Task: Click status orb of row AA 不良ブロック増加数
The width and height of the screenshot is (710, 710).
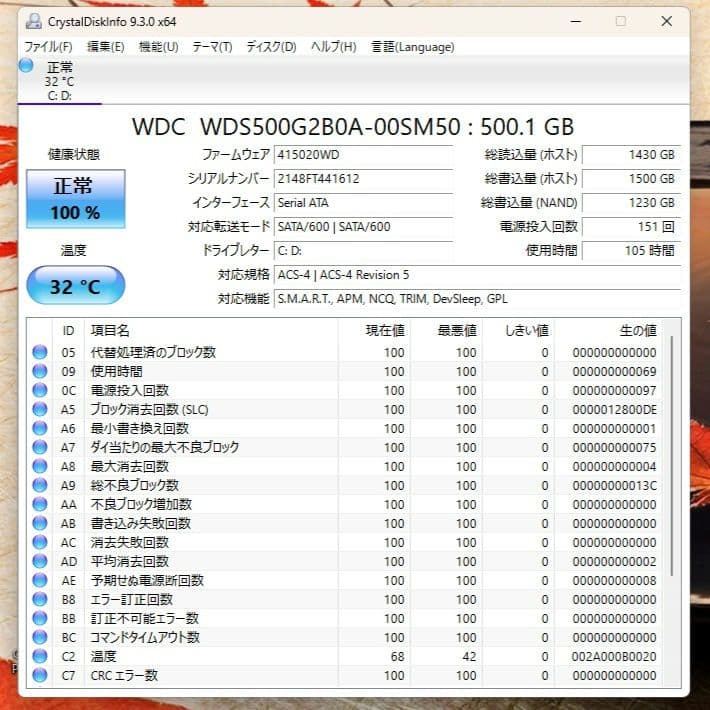Action: (40, 504)
